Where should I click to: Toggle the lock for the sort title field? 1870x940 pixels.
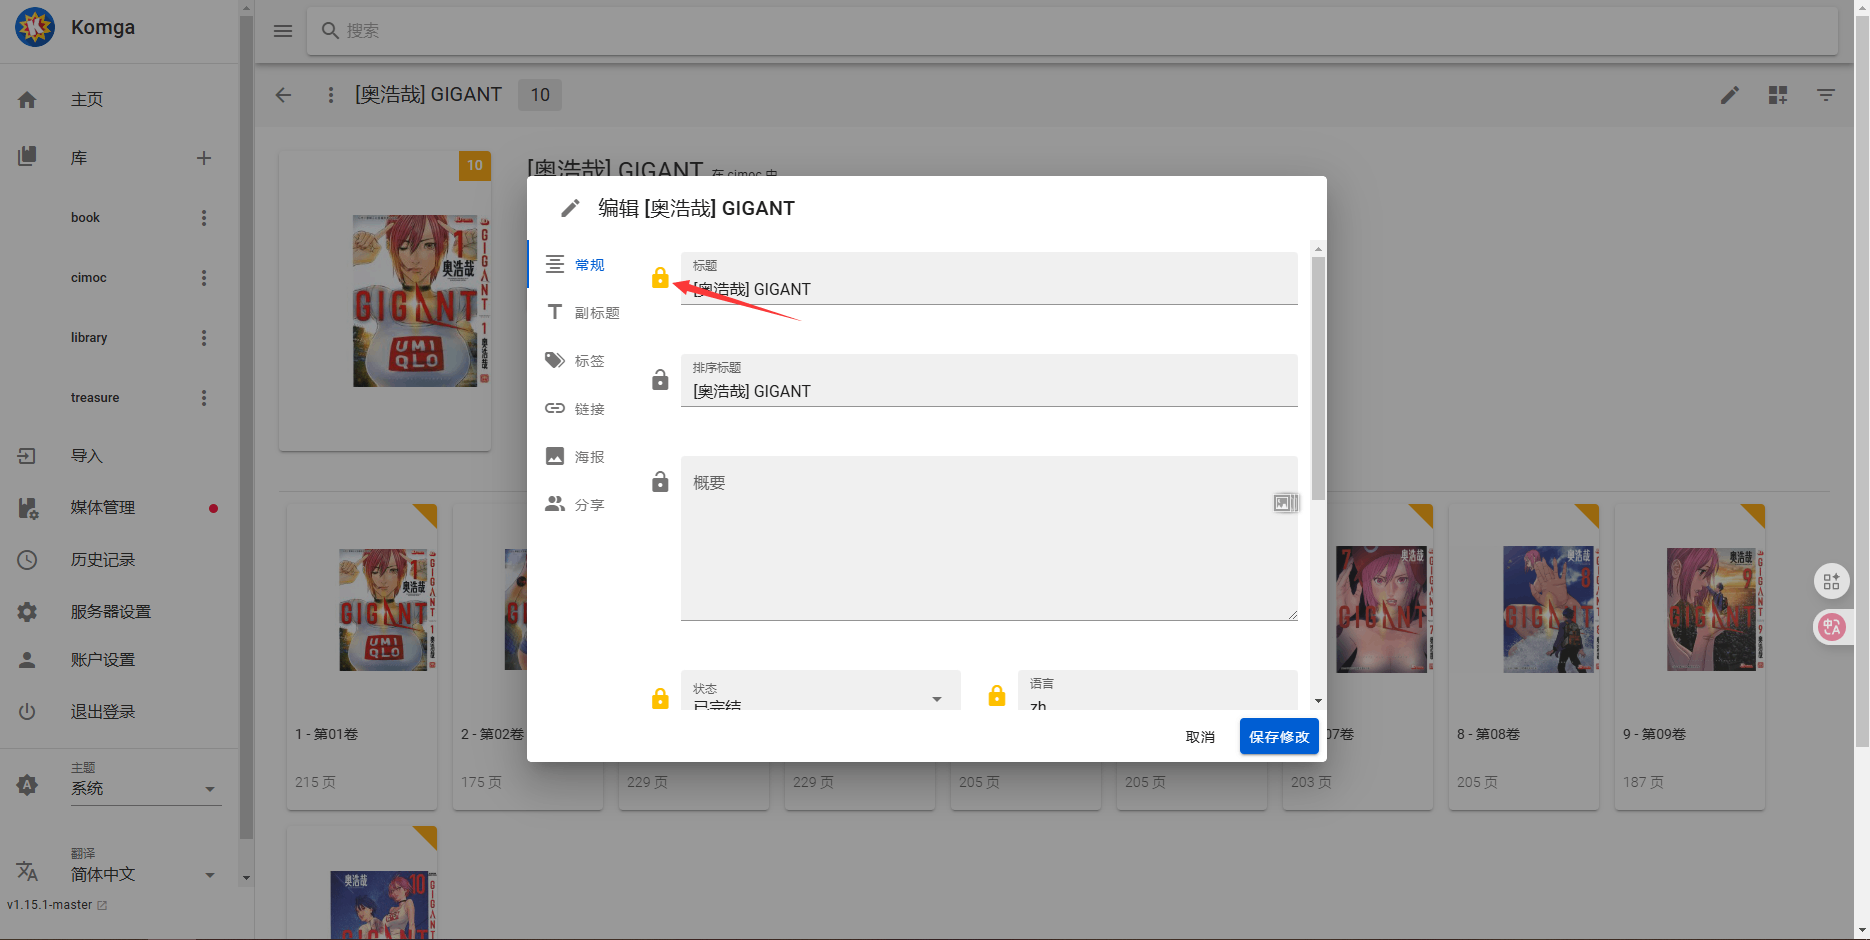tap(660, 380)
